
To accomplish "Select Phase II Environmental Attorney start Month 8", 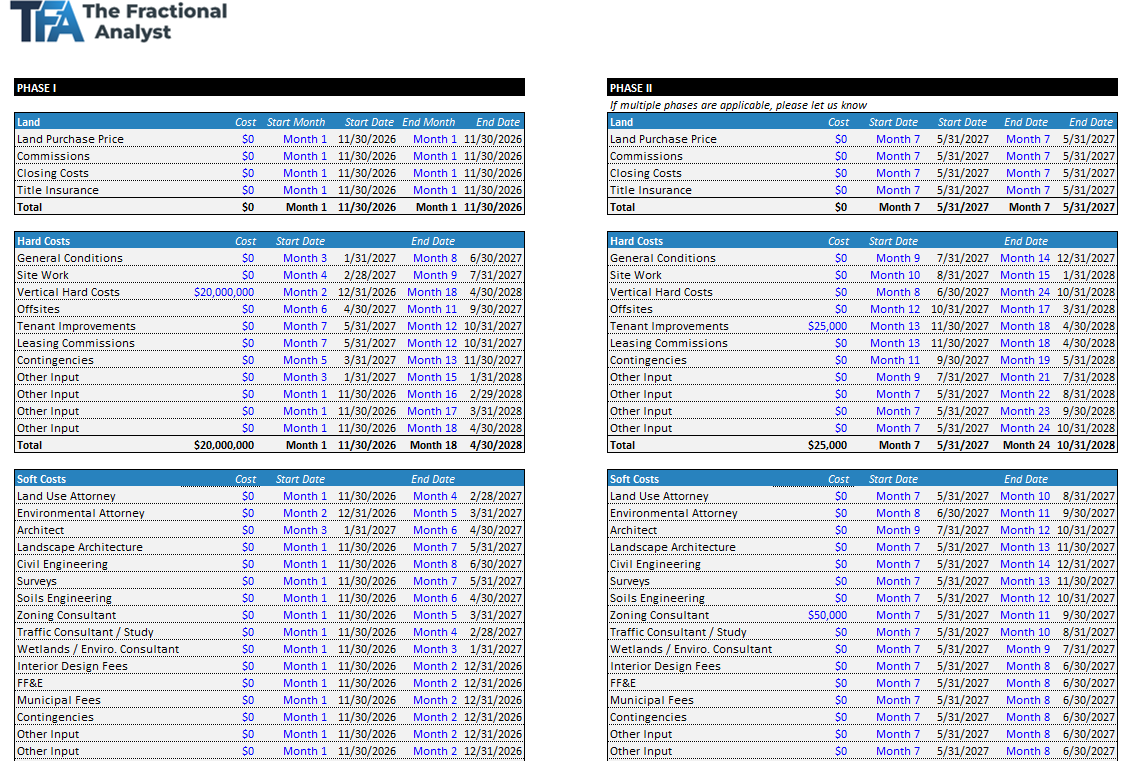I will (x=898, y=514).
